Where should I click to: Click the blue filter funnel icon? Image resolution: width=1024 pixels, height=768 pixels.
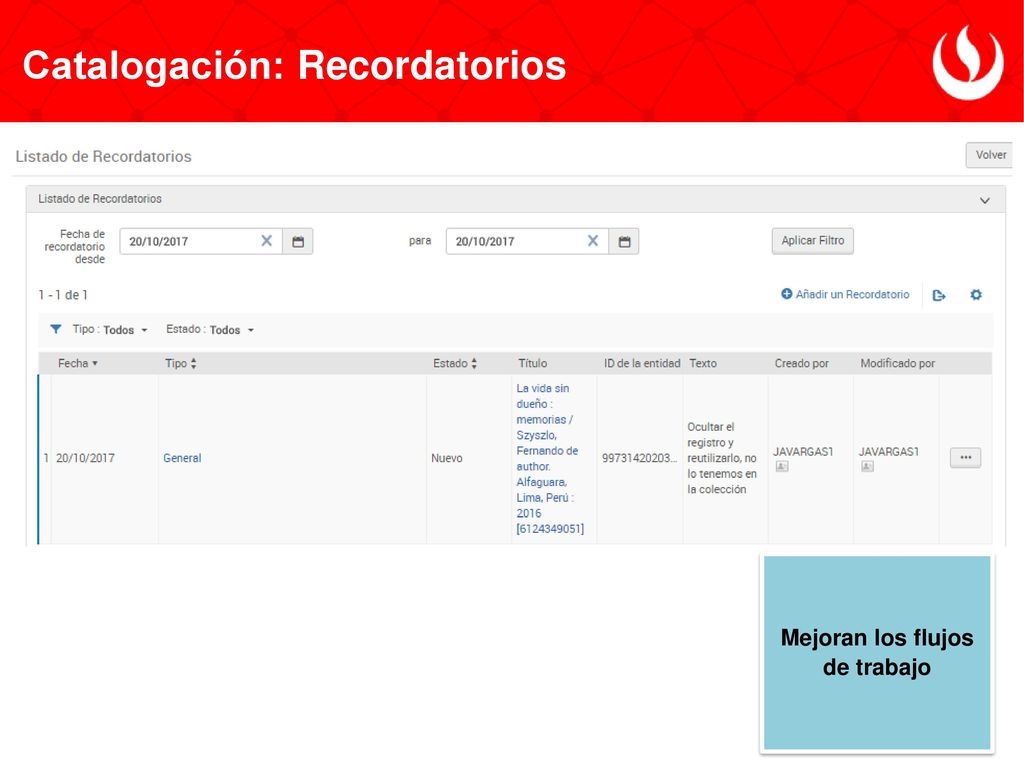[x=56, y=329]
